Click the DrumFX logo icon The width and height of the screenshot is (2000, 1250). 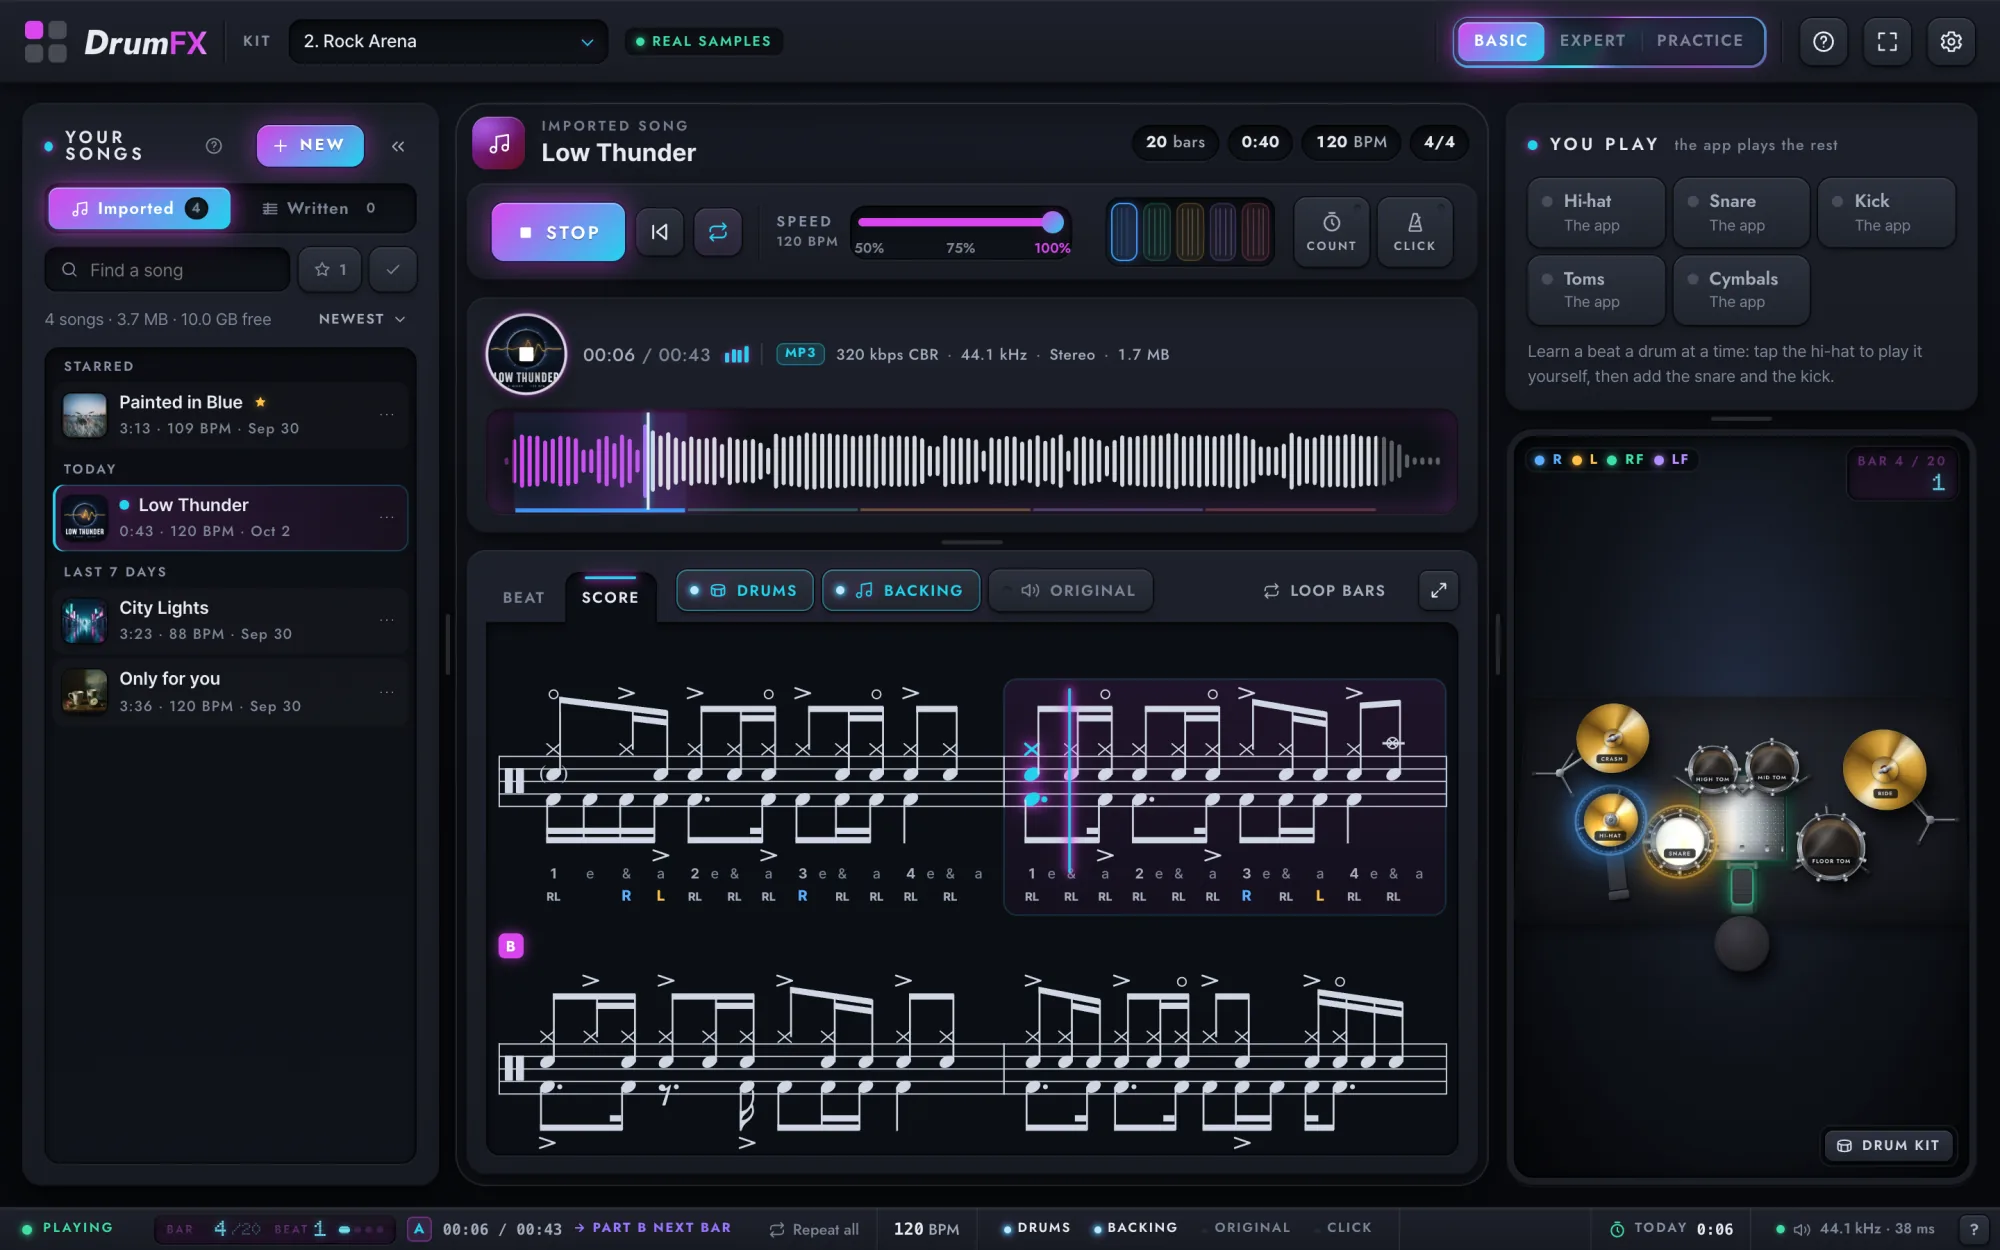46,41
